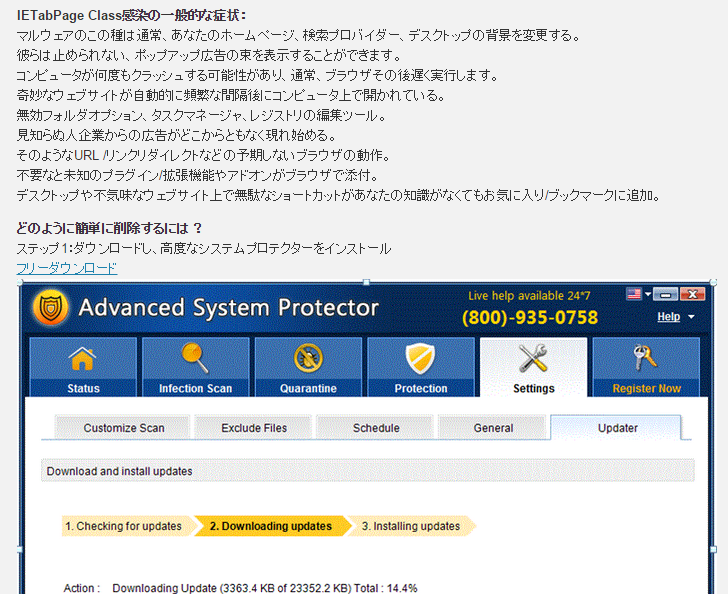Open the General settings tab
Image resolution: width=728 pixels, height=594 pixels.
pyautogui.click(x=493, y=427)
